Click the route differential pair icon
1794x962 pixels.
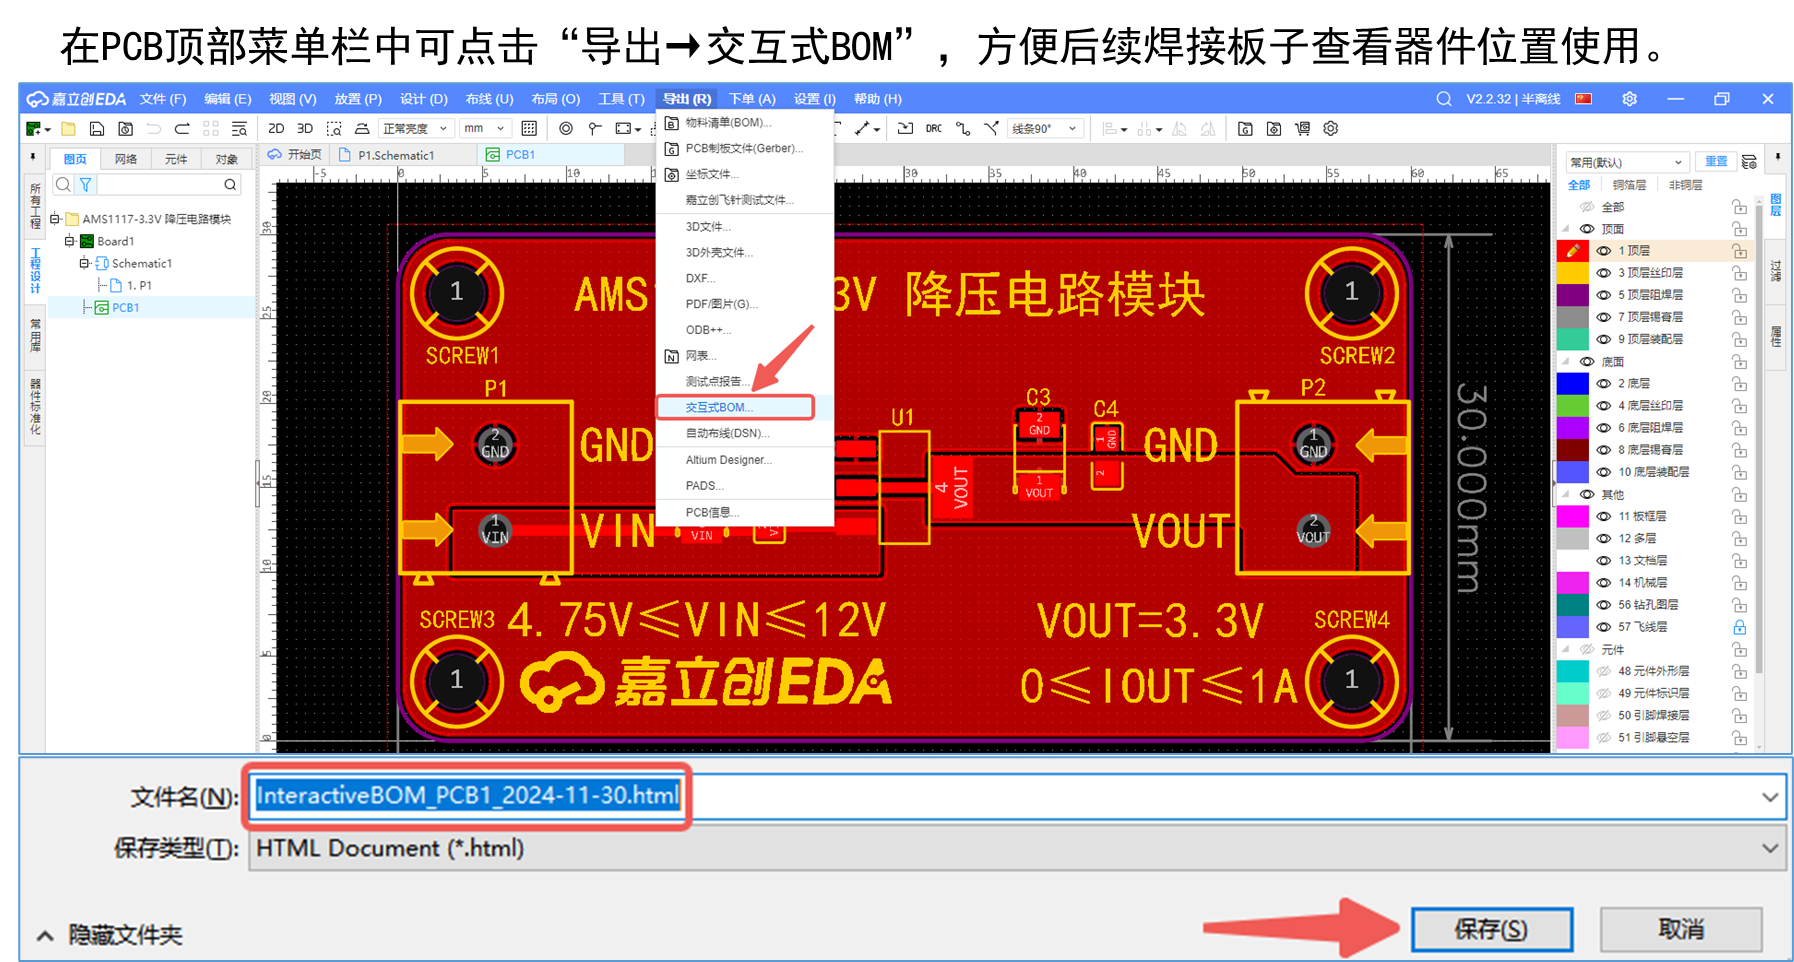click(962, 129)
